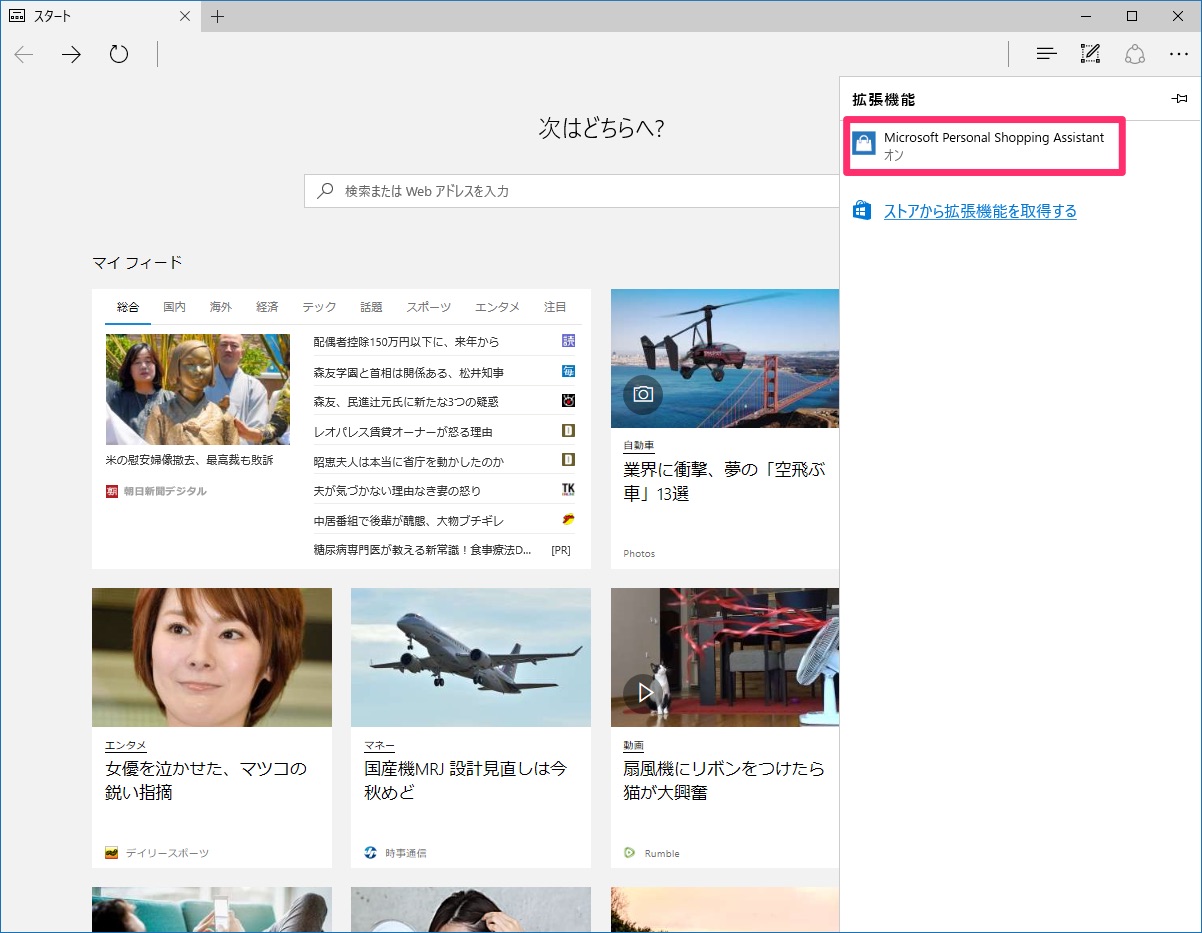Screen dimensions: 1202x933
Task: Open headline レオパレス賃貸オーナーが怒る理由
Action: [402, 432]
